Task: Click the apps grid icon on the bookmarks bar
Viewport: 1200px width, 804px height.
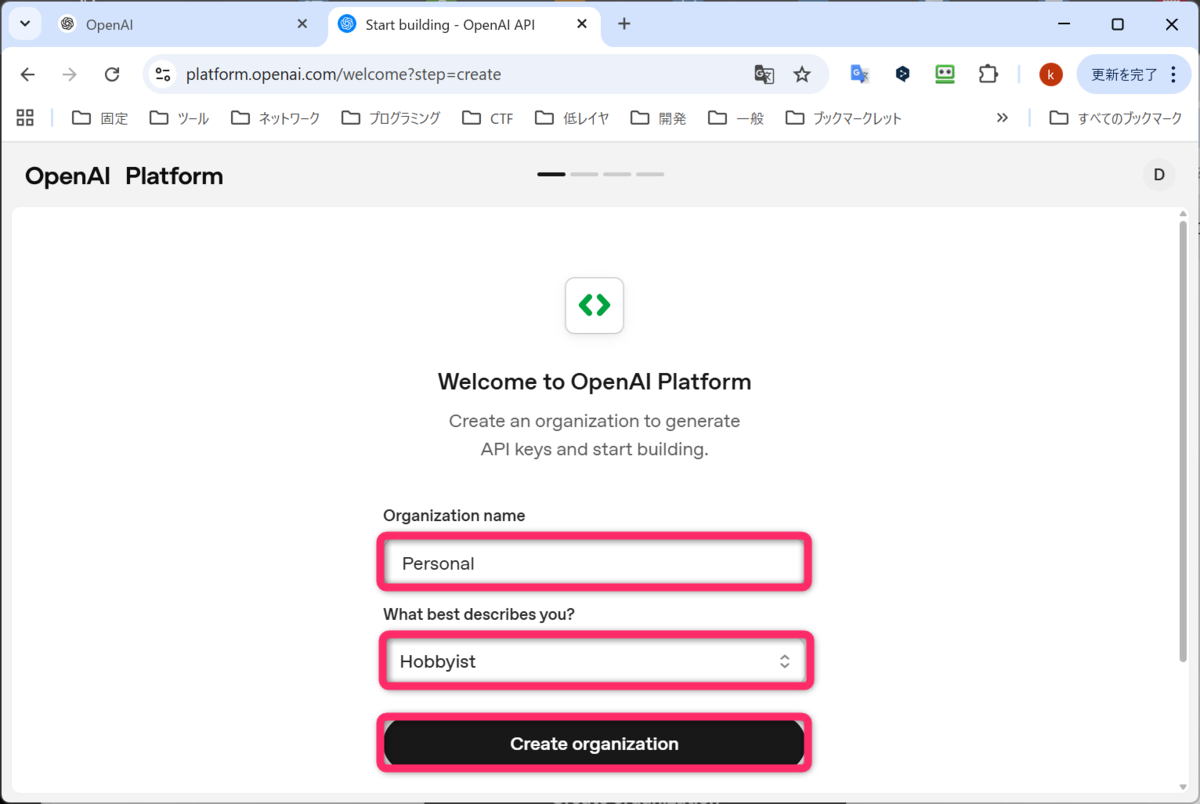Action: (25, 117)
